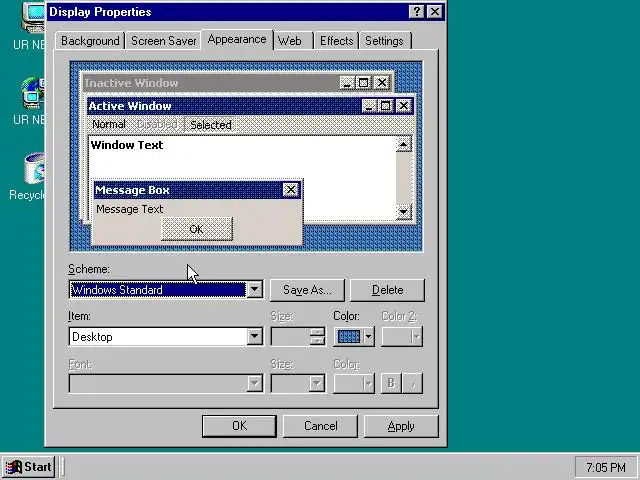The width and height of the screenshot is (640, 480).
Task: Open the Start menu
Action: [29, 467]
